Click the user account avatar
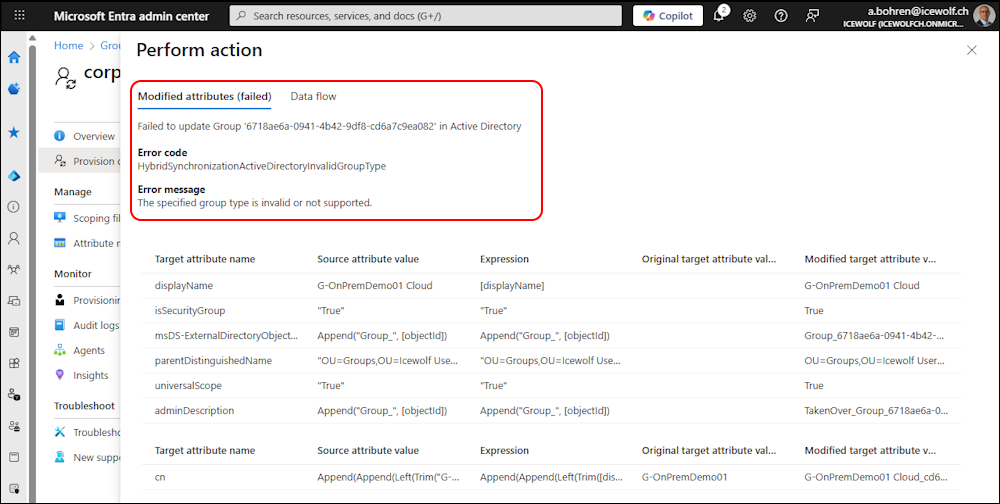The image size is (1000, 504). (x=984, y=15)
